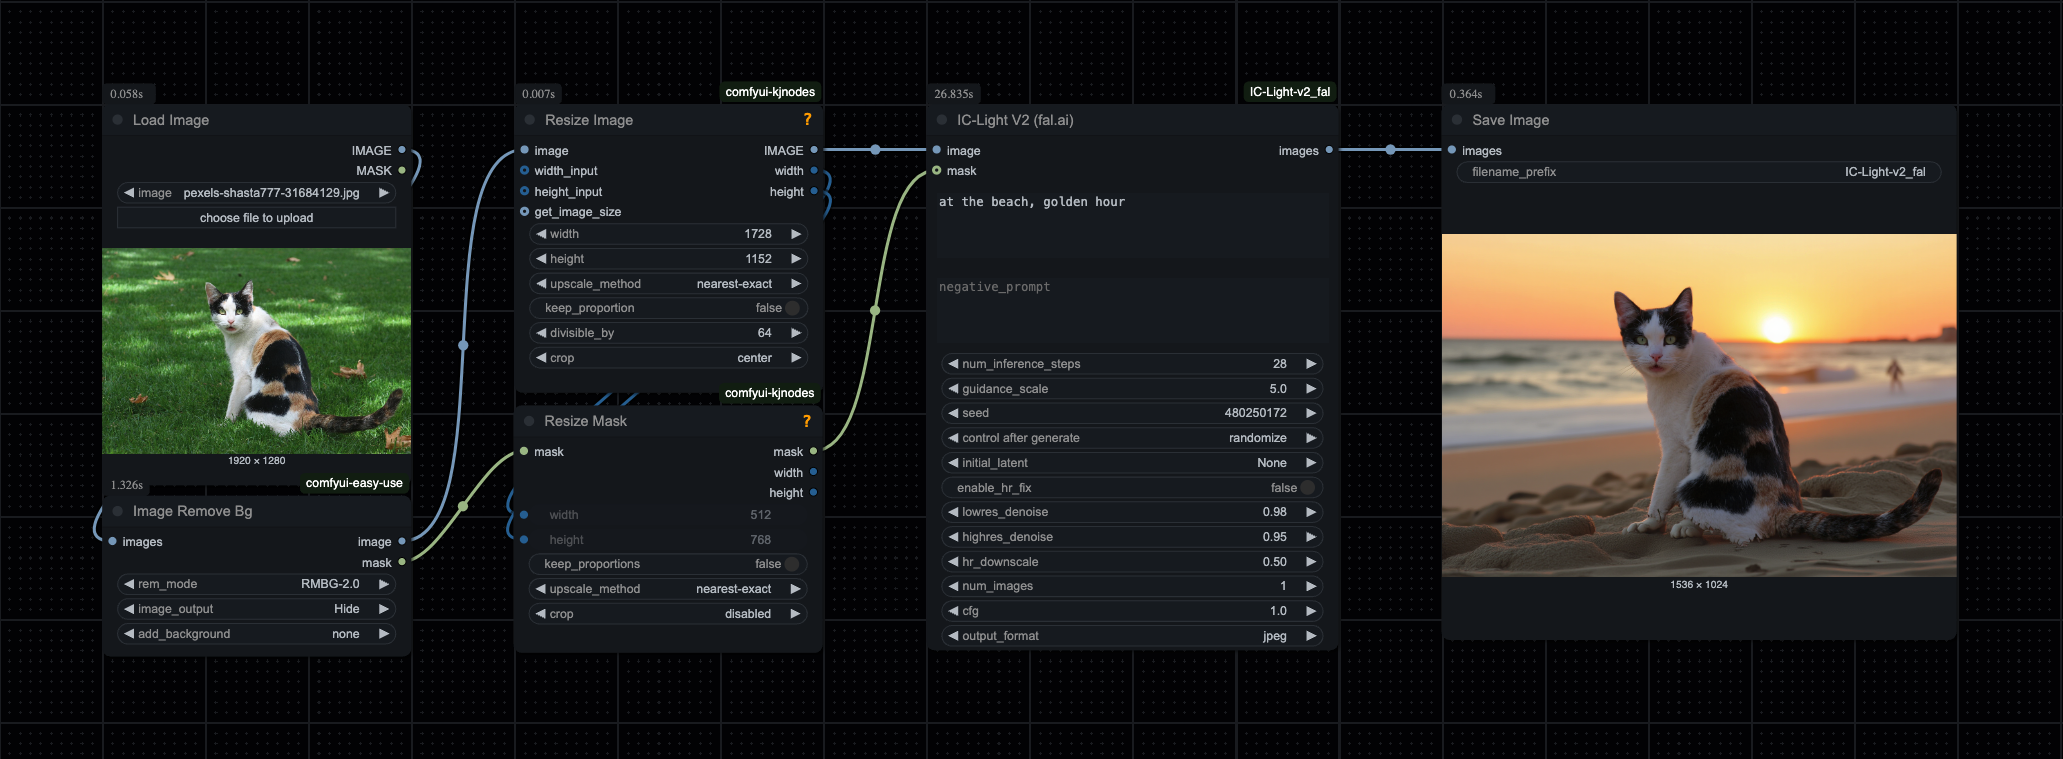Open initial_latent dropdown showing None
The width and height of the screenshot is (2063, 759).
click(x=1131, y=463)
